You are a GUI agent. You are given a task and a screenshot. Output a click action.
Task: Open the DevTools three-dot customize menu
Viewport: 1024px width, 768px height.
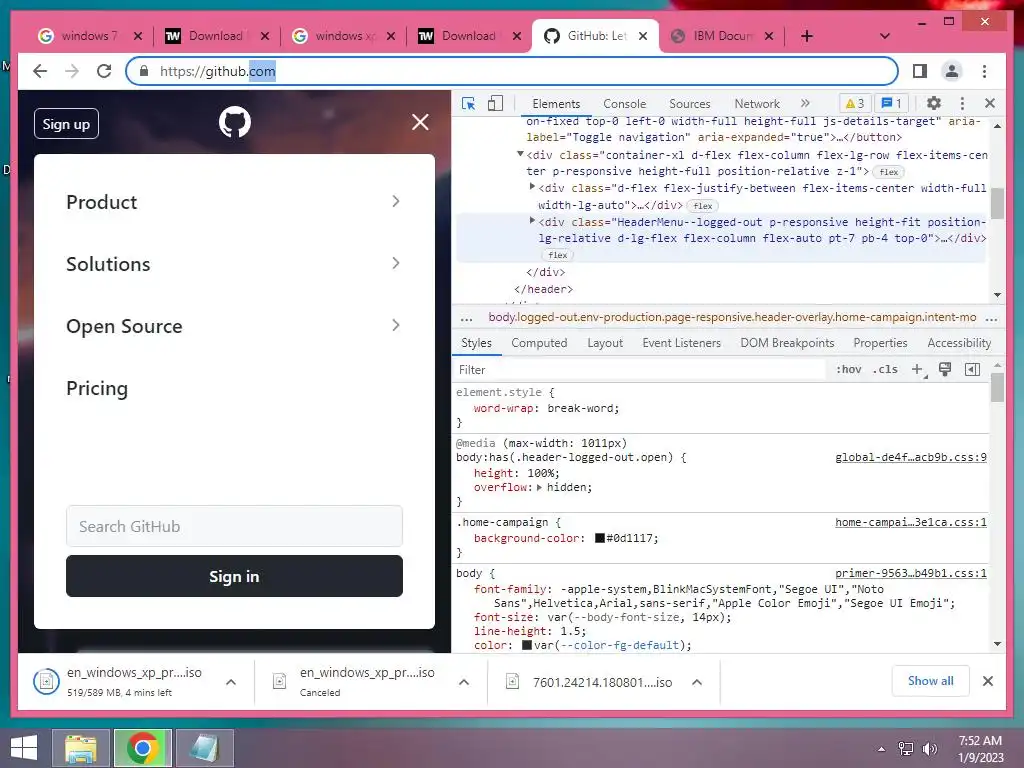(962, 103)
